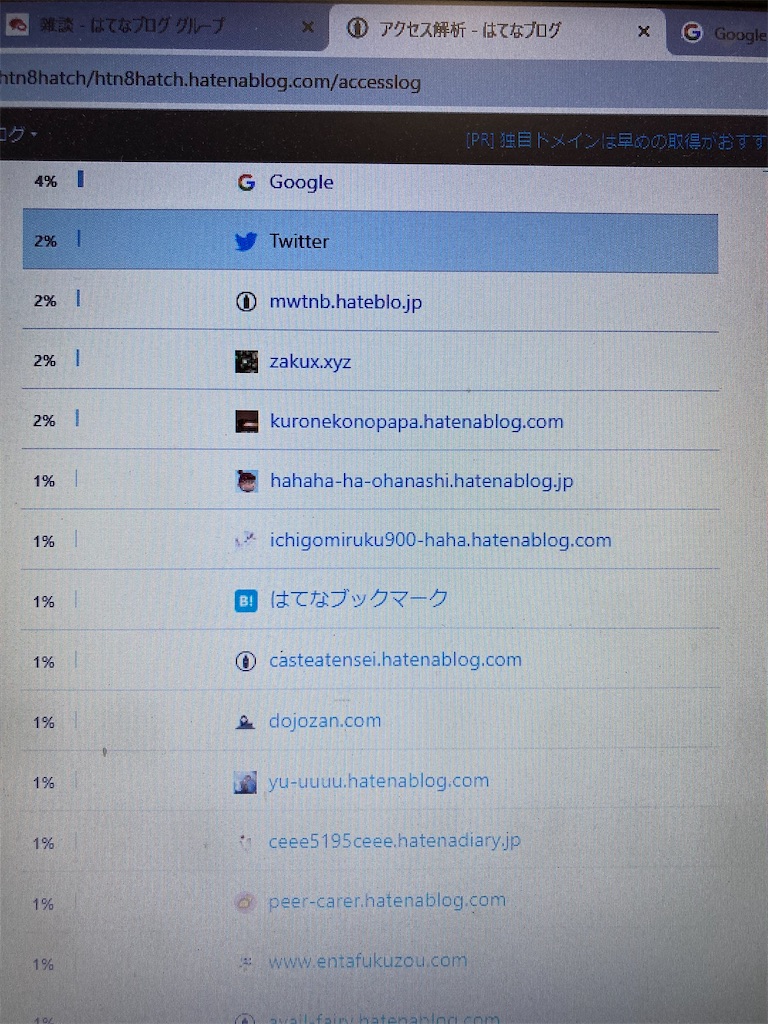Screen dimensions: 768x1024
Task: Click the favicon beside zakux.xyz
Action: click(246, 361)
